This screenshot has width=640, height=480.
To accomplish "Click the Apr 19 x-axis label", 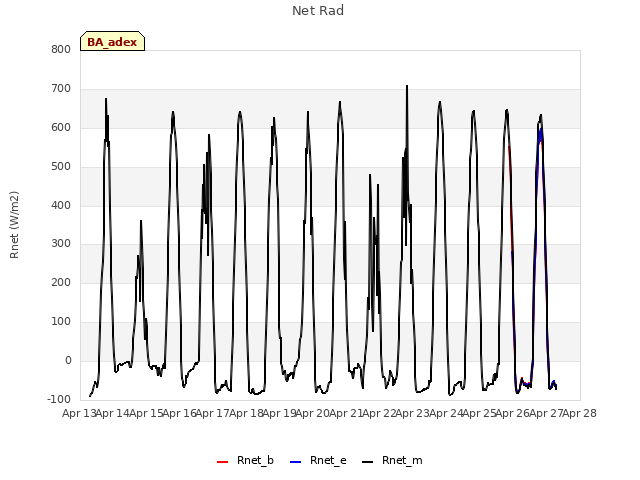I will [280, 413].
